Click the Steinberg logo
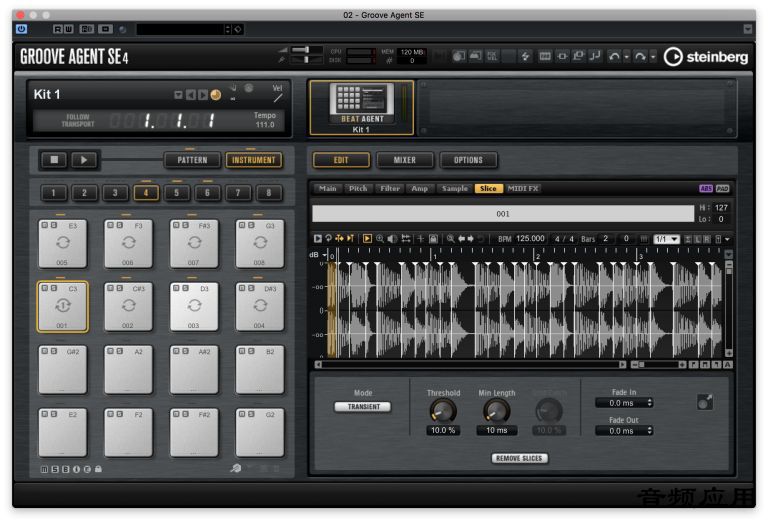The height and width of the screenshot is (523, 768). click(706, 57)
